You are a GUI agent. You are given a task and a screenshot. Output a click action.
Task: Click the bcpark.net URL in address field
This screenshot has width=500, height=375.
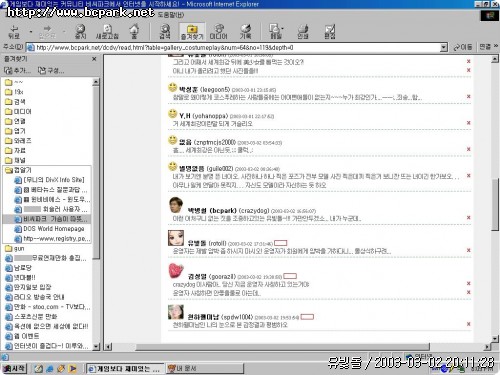165,47
